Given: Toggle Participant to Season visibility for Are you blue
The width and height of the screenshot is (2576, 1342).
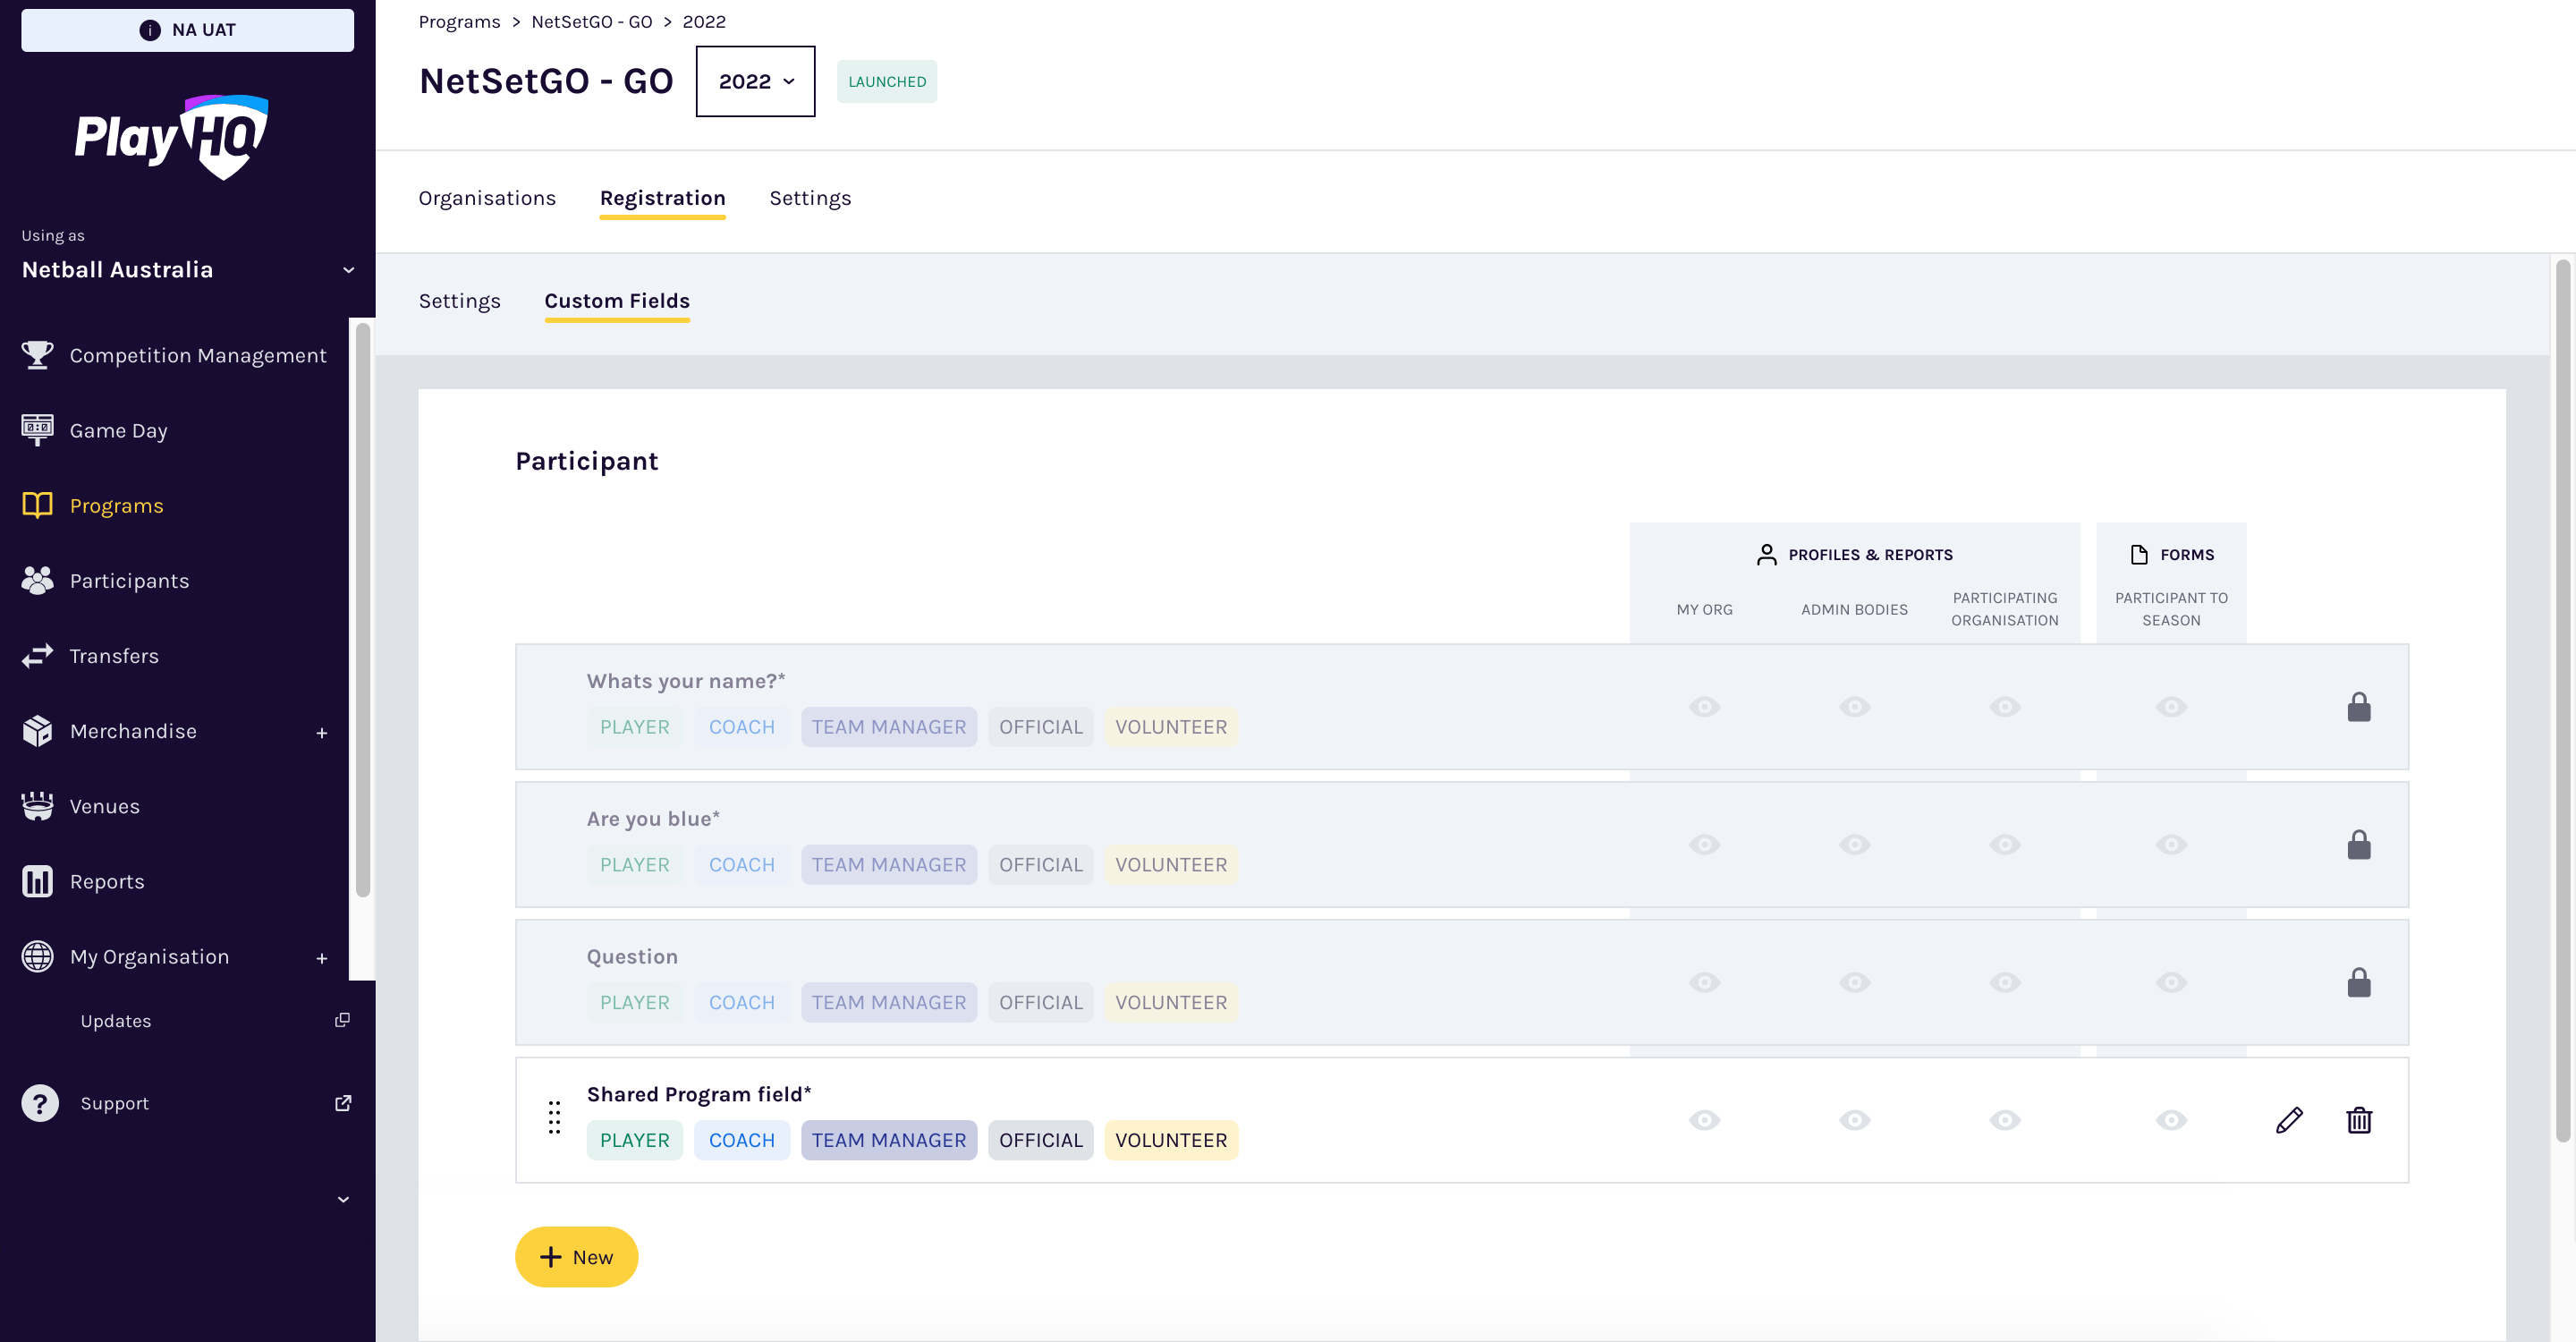Looking at the screenshot, I should 2171,844.
